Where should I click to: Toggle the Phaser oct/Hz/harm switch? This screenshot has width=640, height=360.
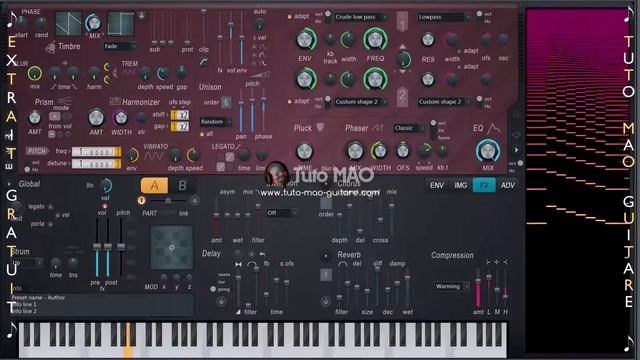(433, 130)
